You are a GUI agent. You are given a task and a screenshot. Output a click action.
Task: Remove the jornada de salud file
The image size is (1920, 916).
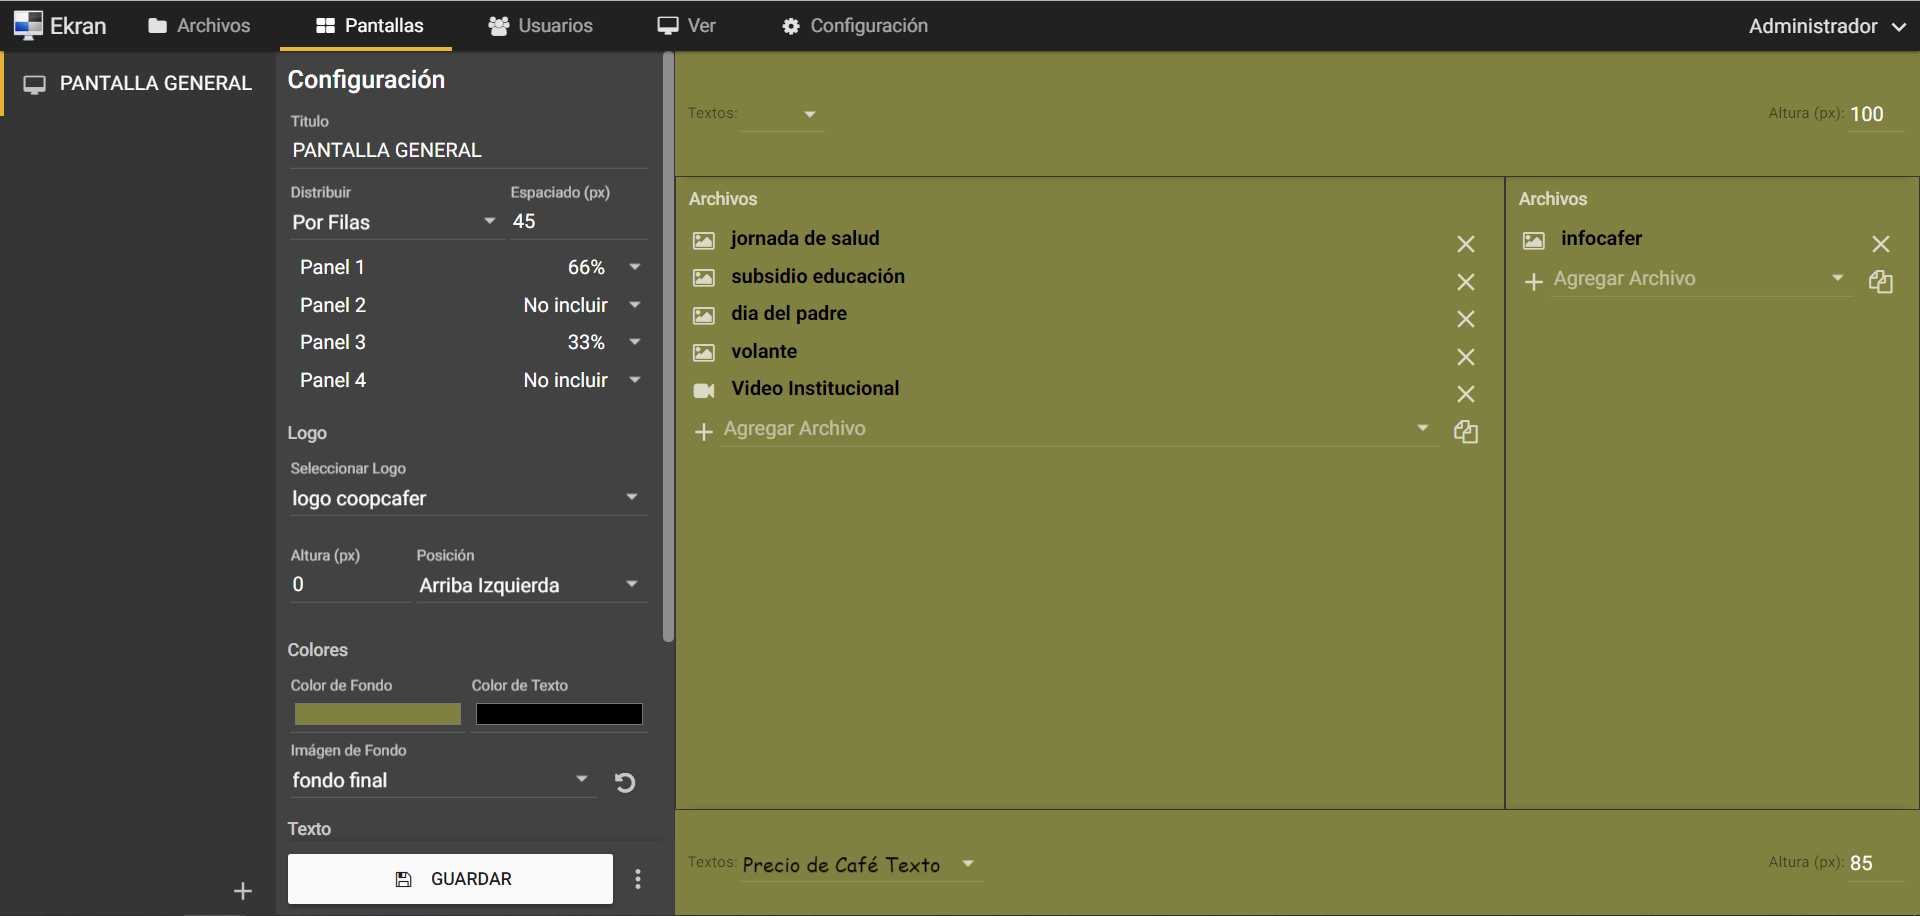1465,244
